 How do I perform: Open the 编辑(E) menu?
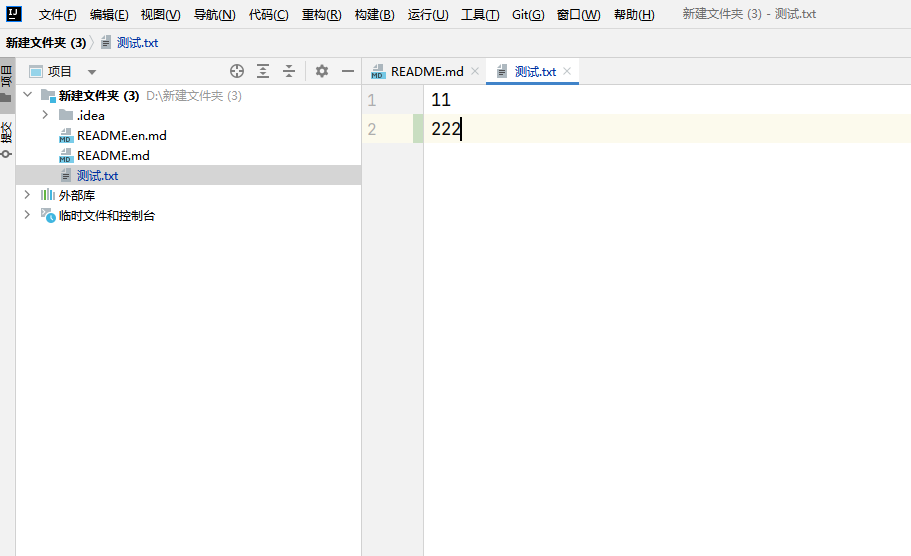109,15
